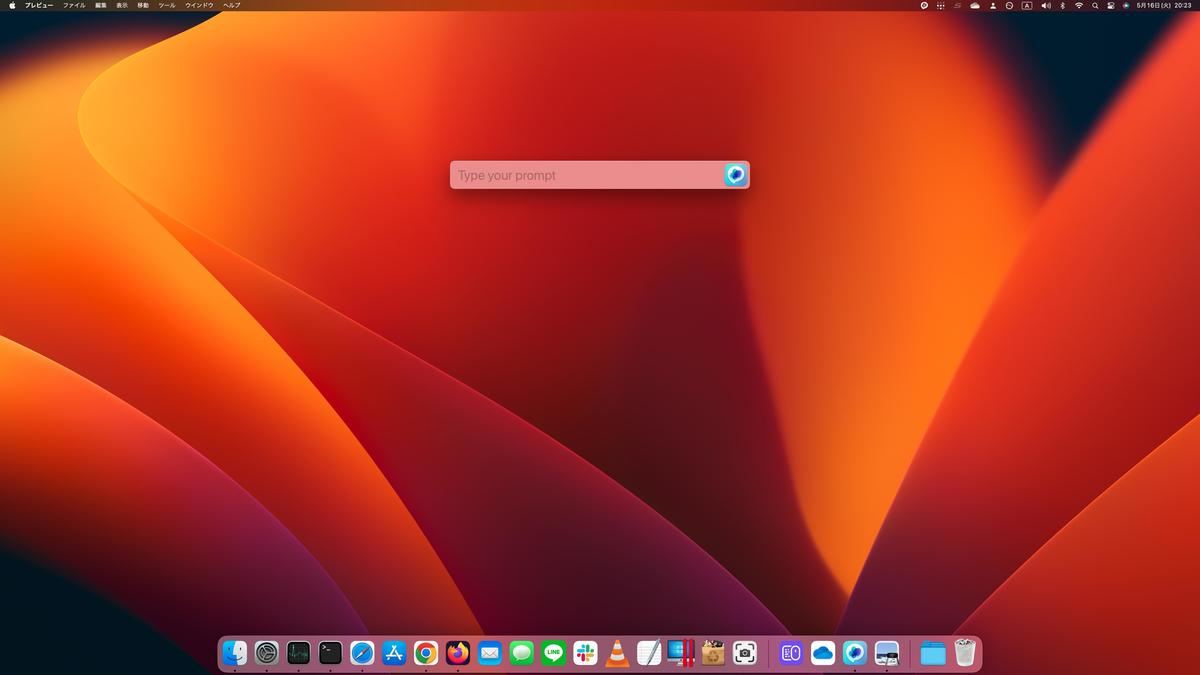Click the Copilot icon in the prompt bar

735,175
